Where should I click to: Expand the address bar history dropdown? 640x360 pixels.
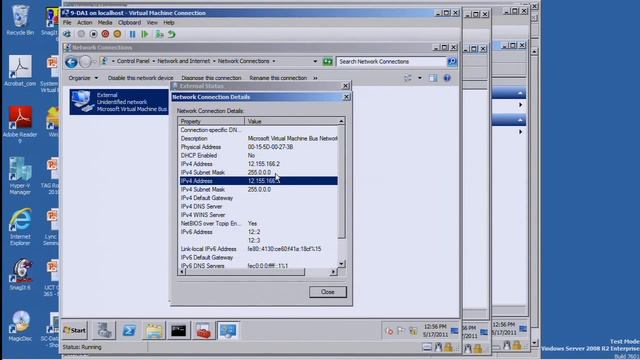click(x=315, y=61)
